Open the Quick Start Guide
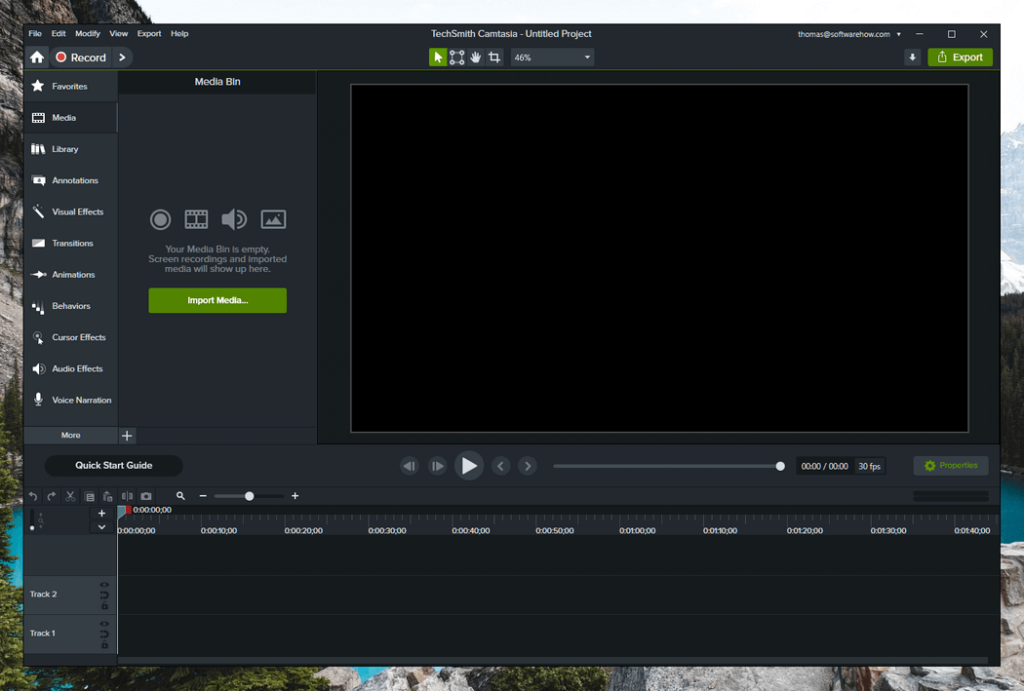Viewport: 1024px width, 691px height. pos(114,466)
